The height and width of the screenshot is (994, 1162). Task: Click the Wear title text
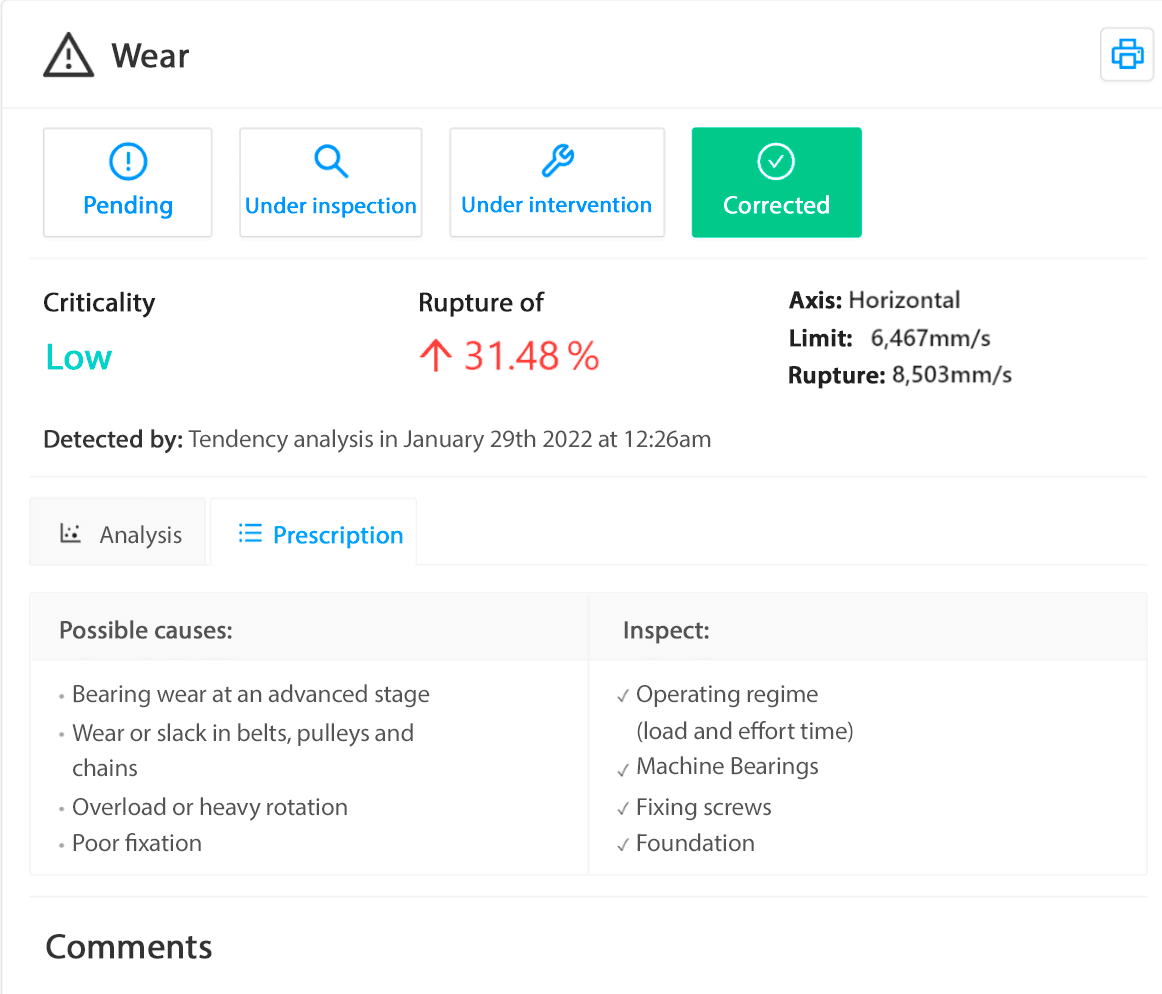click(x=150, y=56)
